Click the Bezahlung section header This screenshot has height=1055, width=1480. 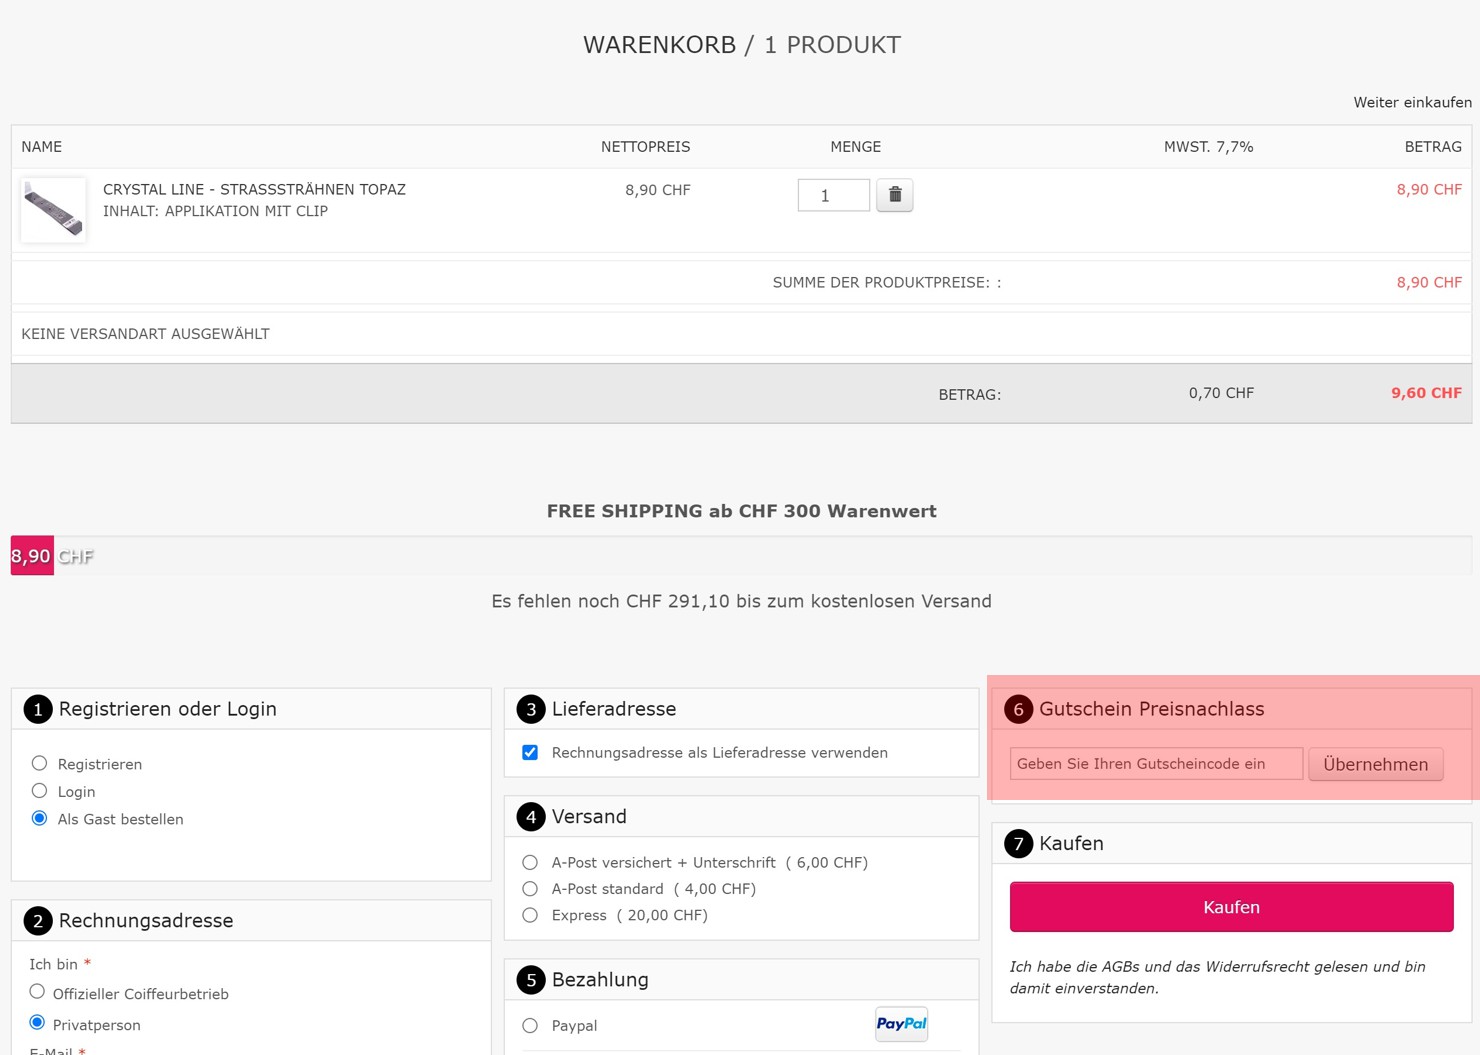coord(741,980)
